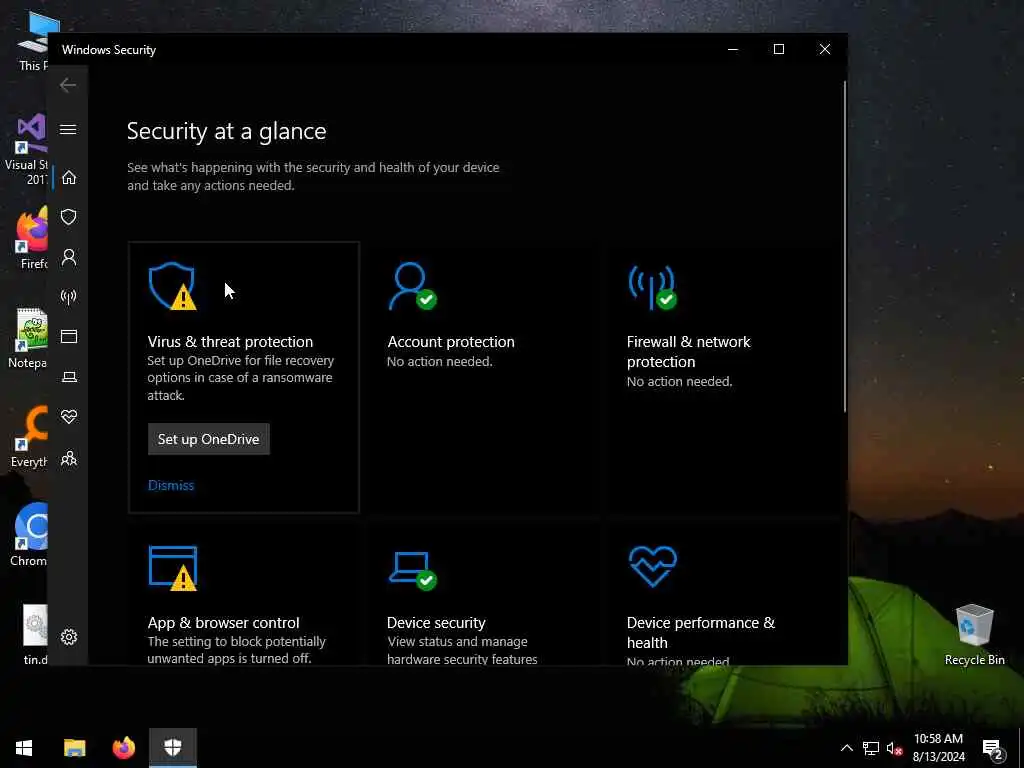Click the Device security laptop tile icon

(413, 570)
